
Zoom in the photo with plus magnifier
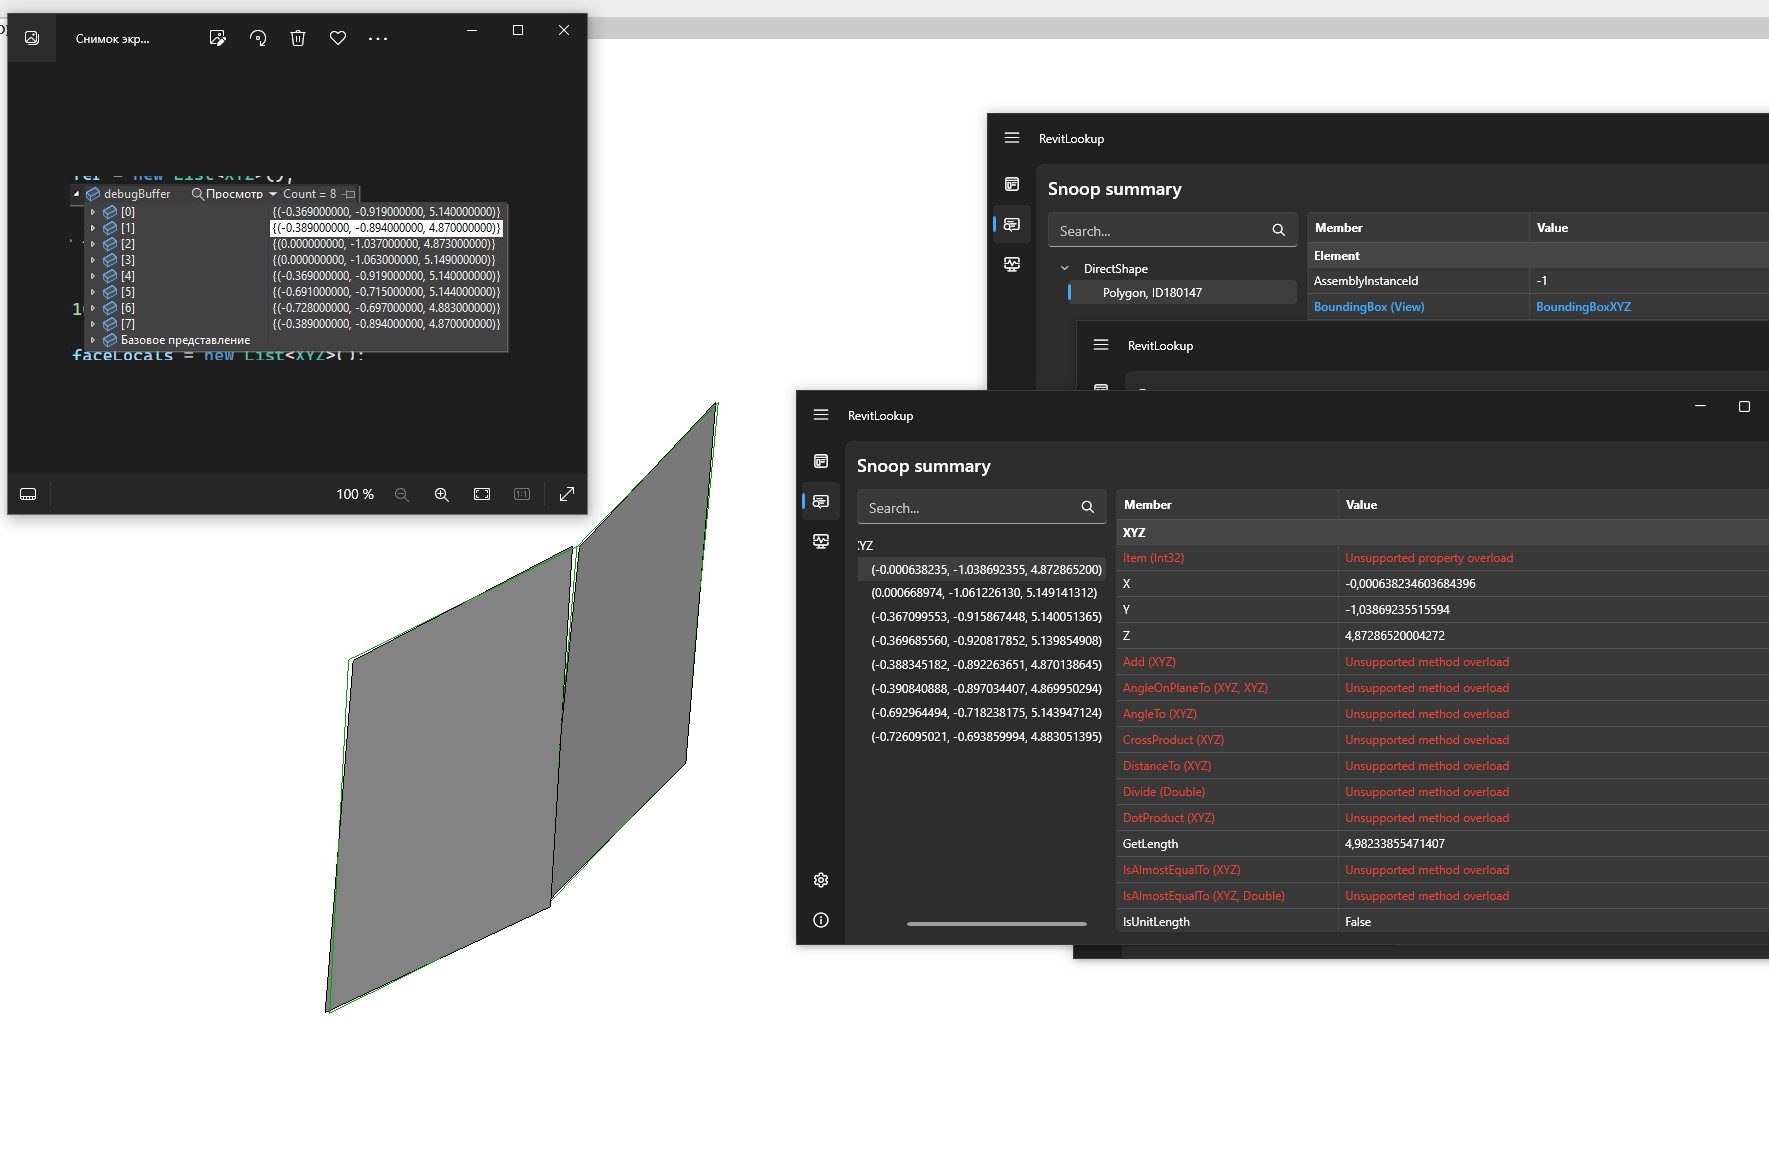(441, 494)
